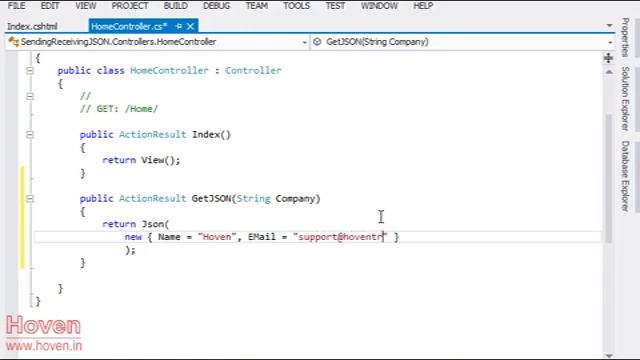Open the Database Explorer side tab
Viewport: 640px width, 360px height.
tap(624, 176)
